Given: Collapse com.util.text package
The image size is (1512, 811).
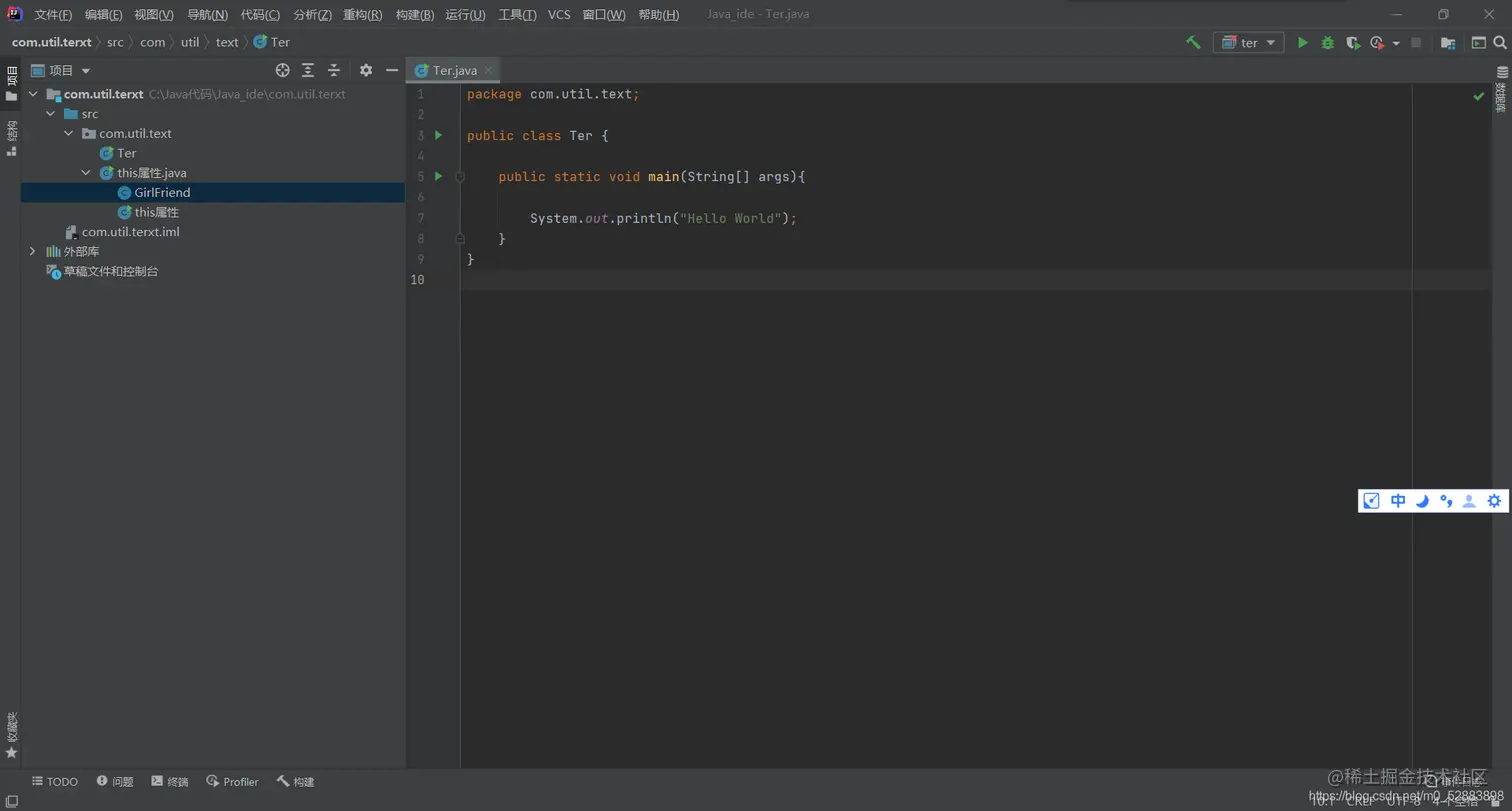Looking at the screenshot, I should click(x=68, y=134).
